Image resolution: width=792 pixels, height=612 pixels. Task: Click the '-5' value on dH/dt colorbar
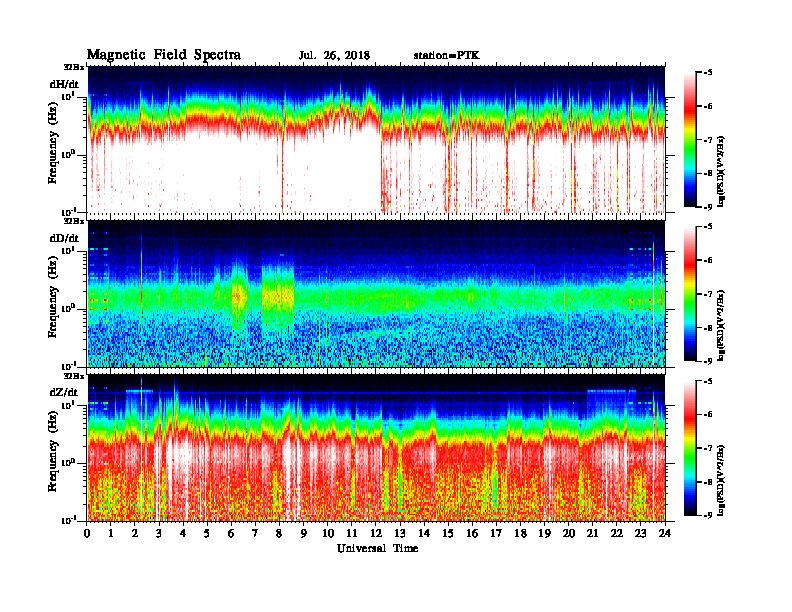(x=708, y=73)
